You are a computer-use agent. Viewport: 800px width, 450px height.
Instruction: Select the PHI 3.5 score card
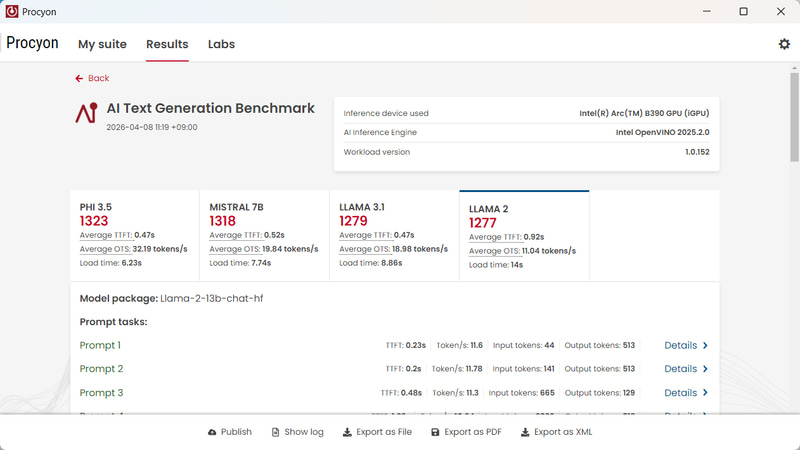(135, 236)
